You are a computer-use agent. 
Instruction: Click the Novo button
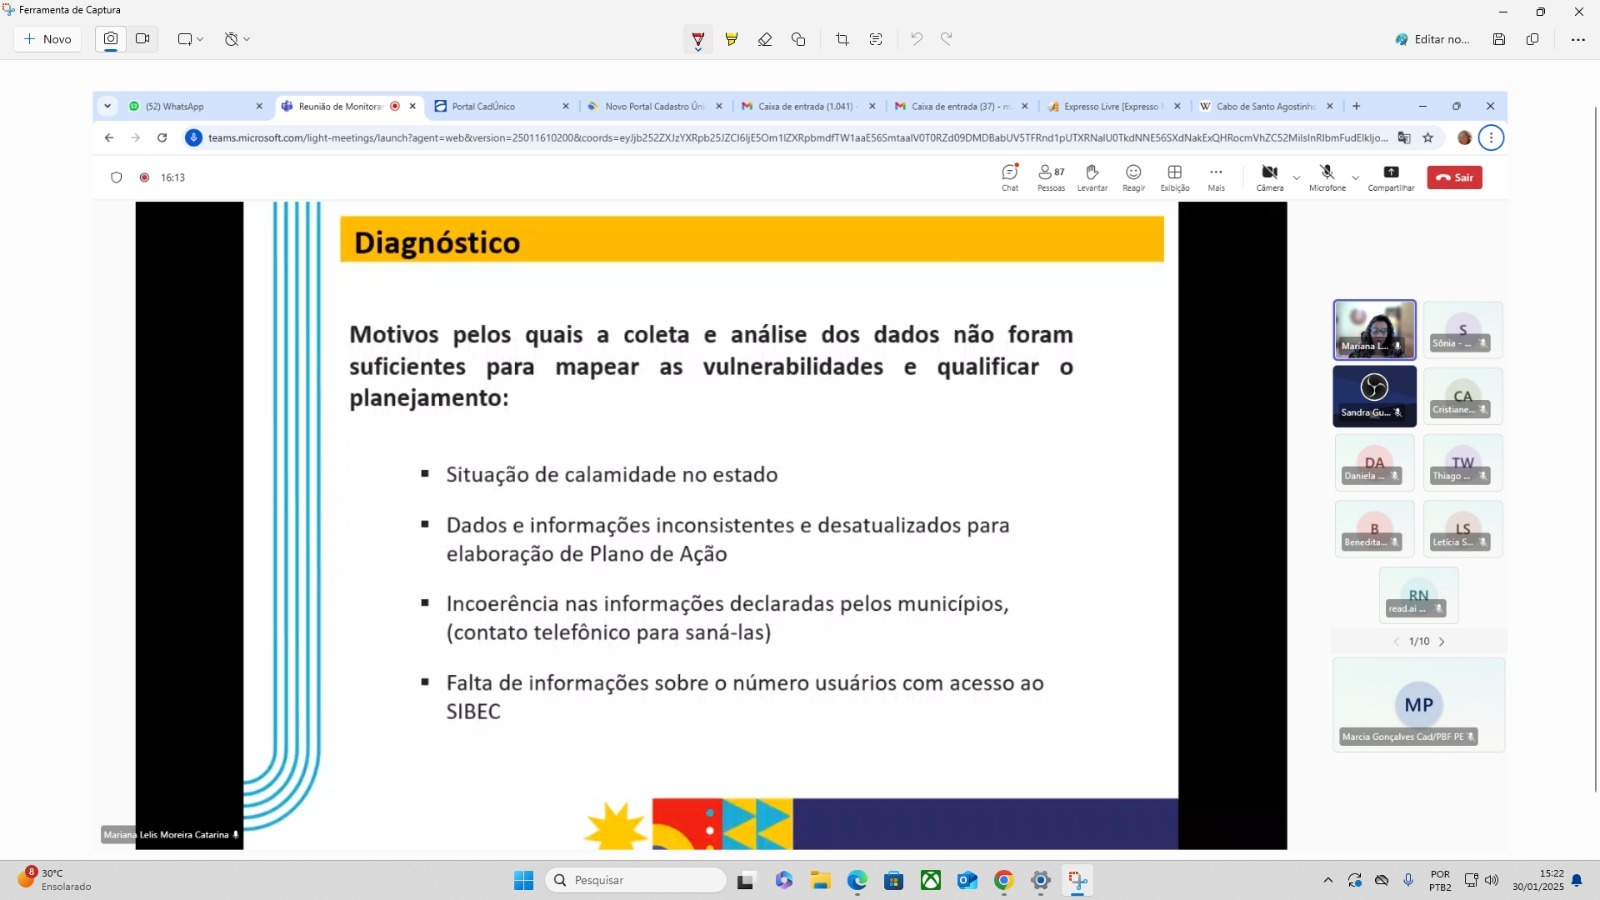tap(48, 39)
